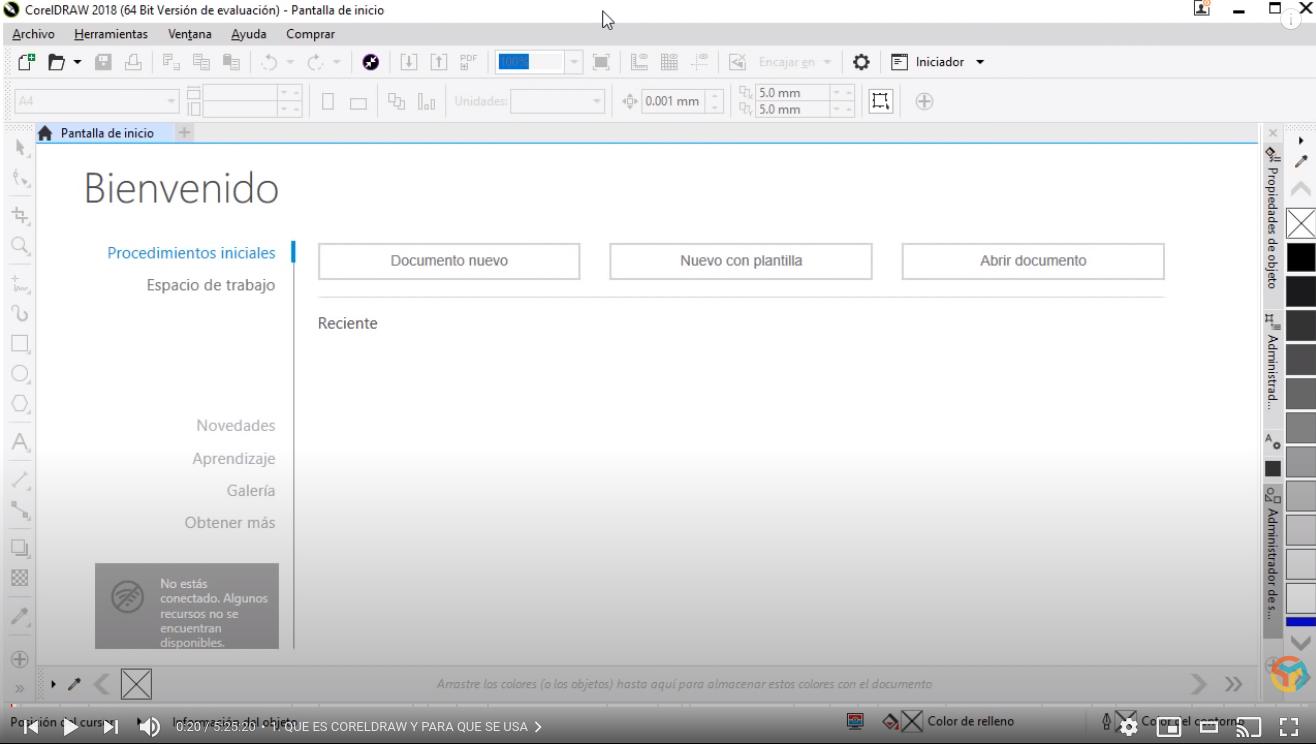Click the Open folder icon in the toolbar
Image resolution: width=1316 pixels, height=744 pixels.
tap(57, 62)
